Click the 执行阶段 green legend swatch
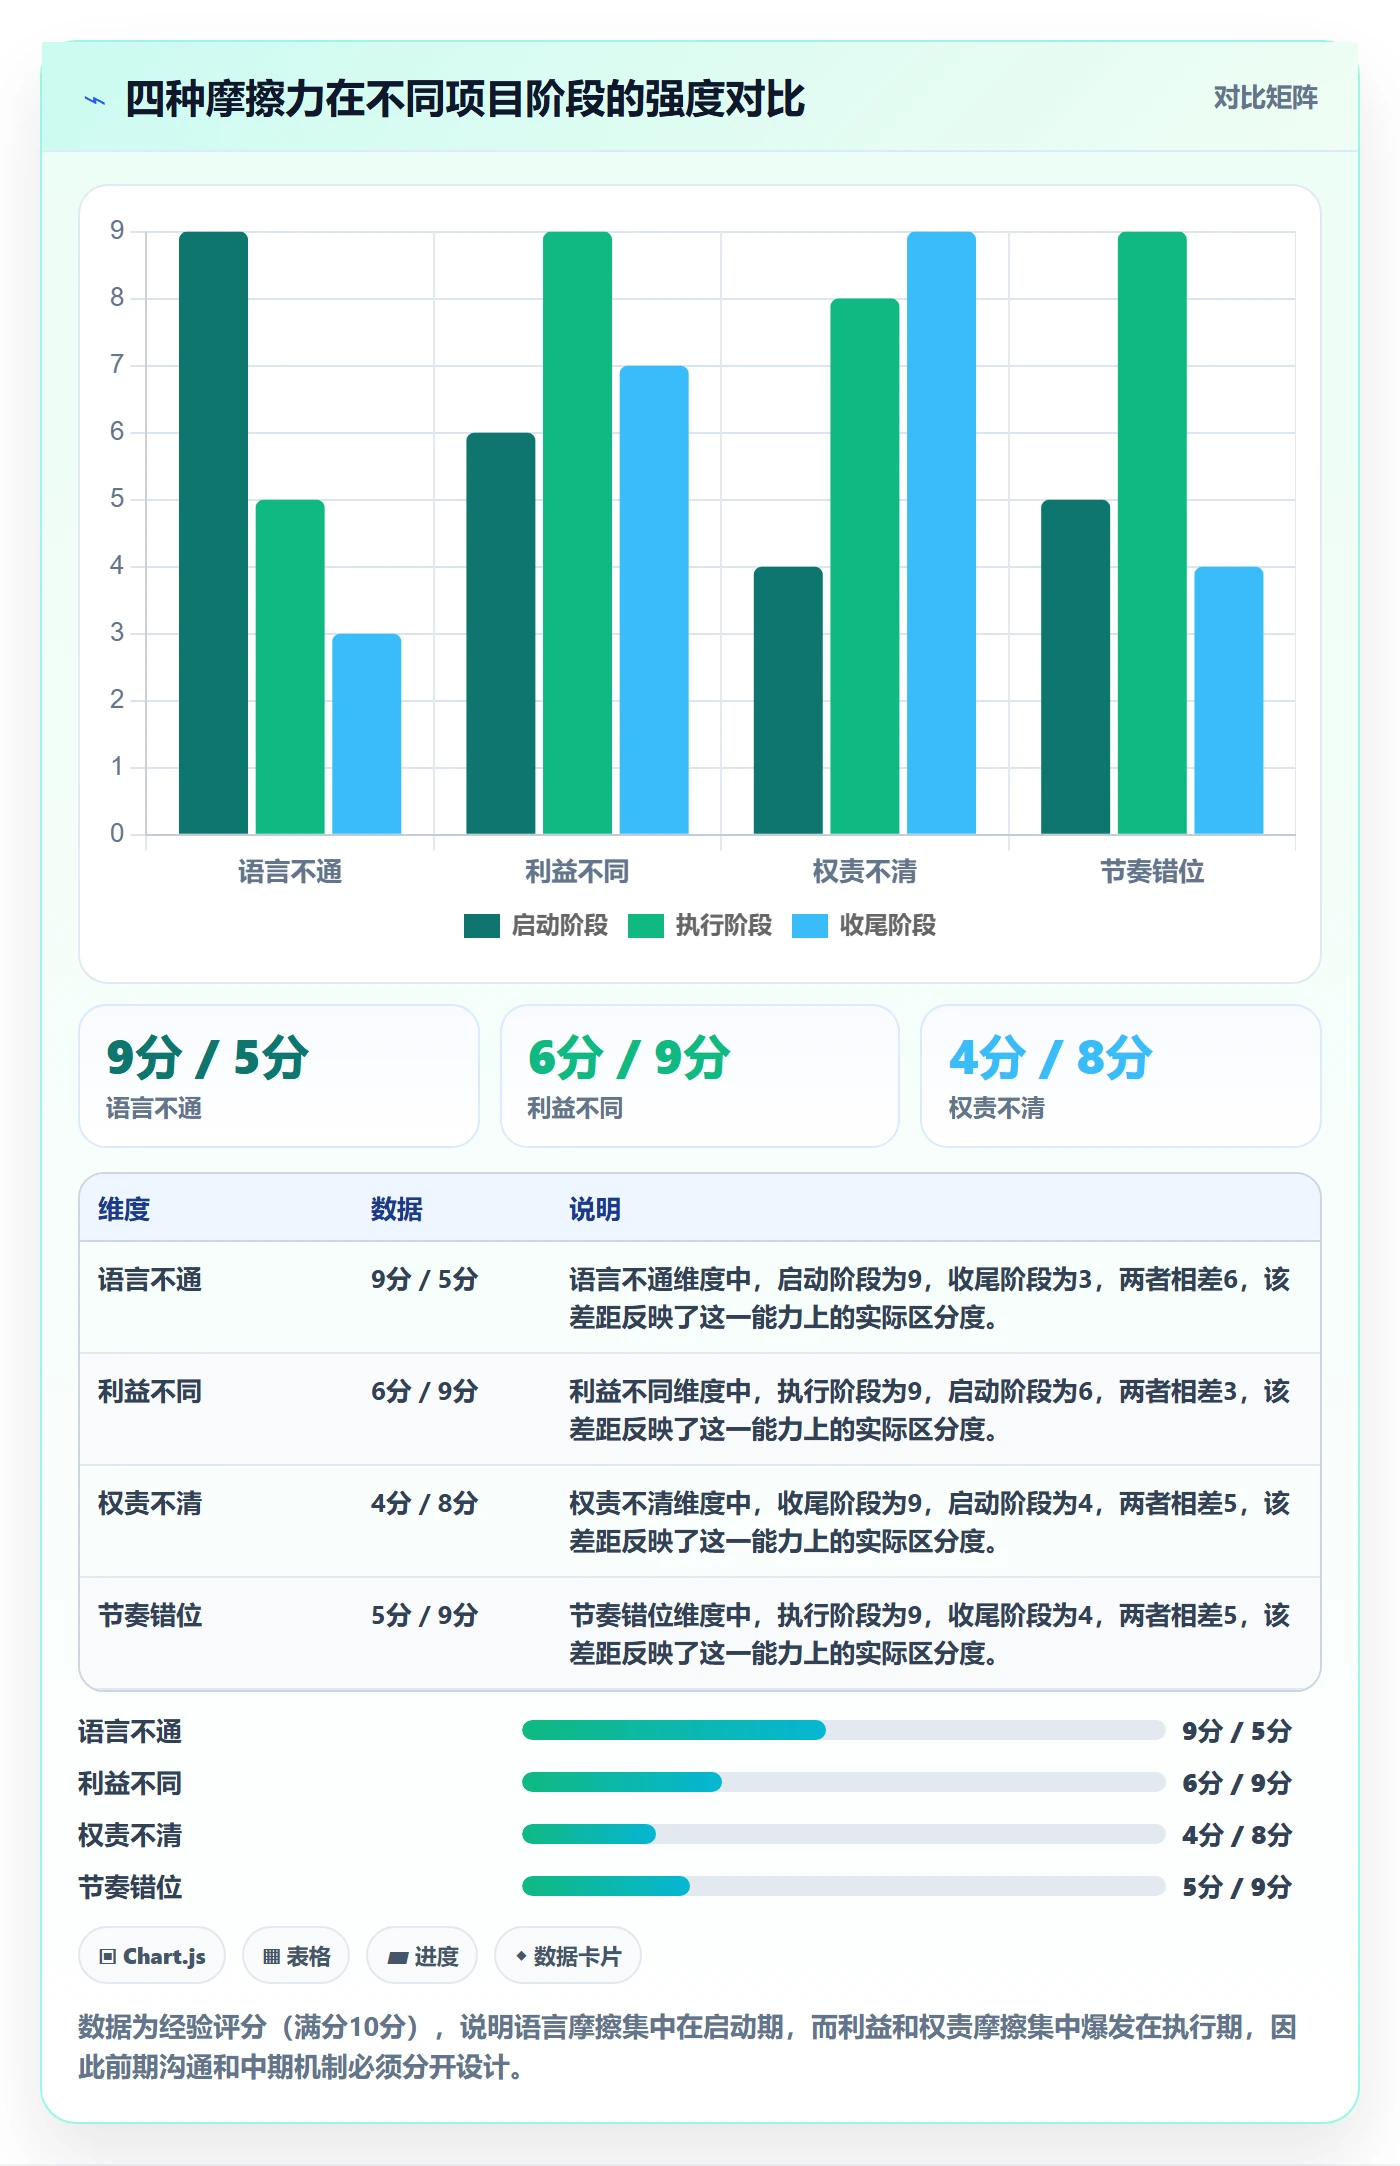Image resolution: width=1400 pixels, height=2166 pixels. (x=646, y=926)
